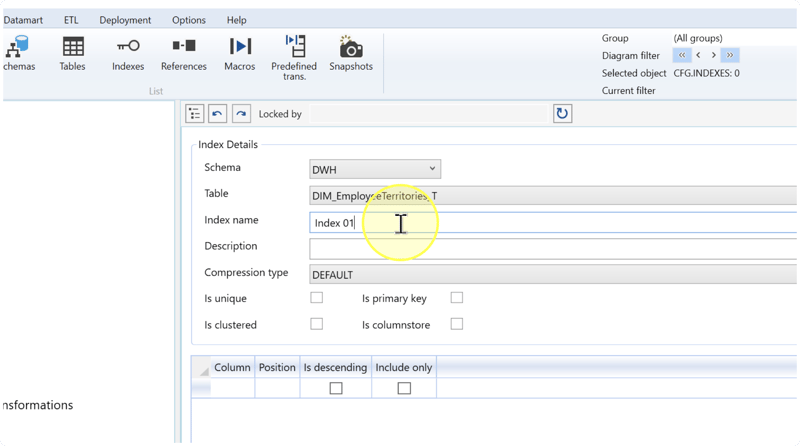Open the Snapshots list

point(351,53)
